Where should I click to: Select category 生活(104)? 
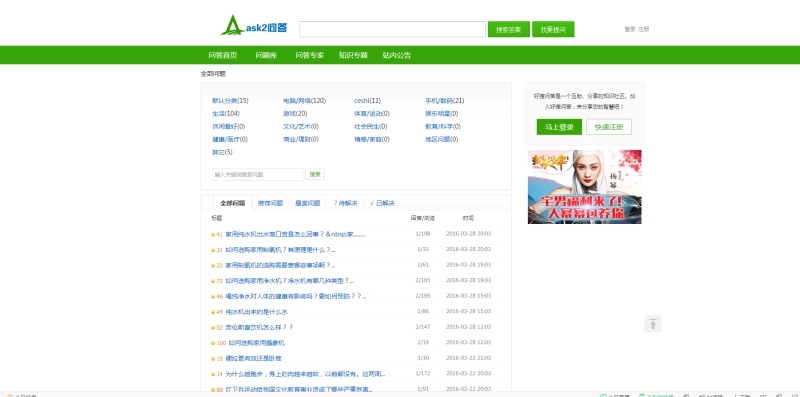226,113
